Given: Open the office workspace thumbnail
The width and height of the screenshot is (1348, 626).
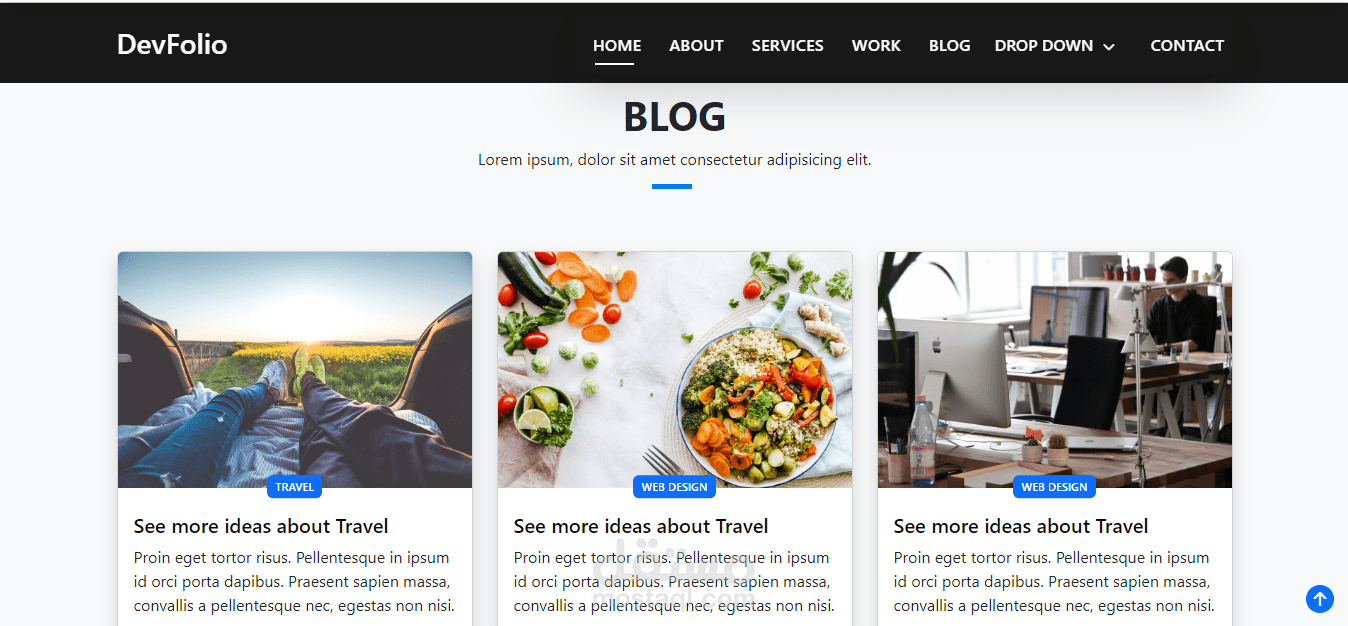Looking at the screenshot, I should (1055, 370).
